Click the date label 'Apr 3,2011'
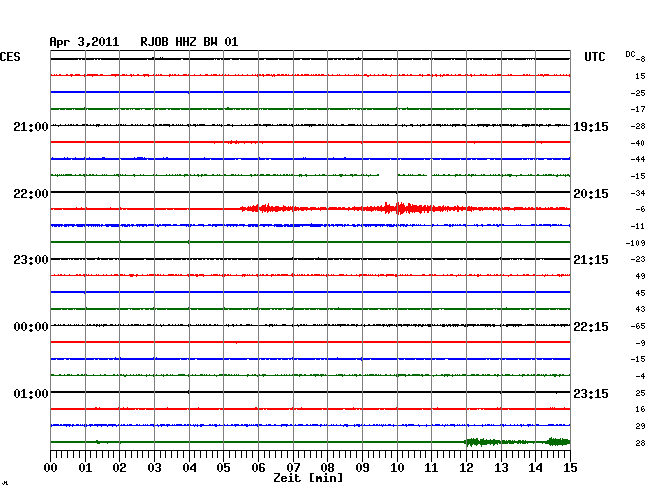 [x=84, y=42]
